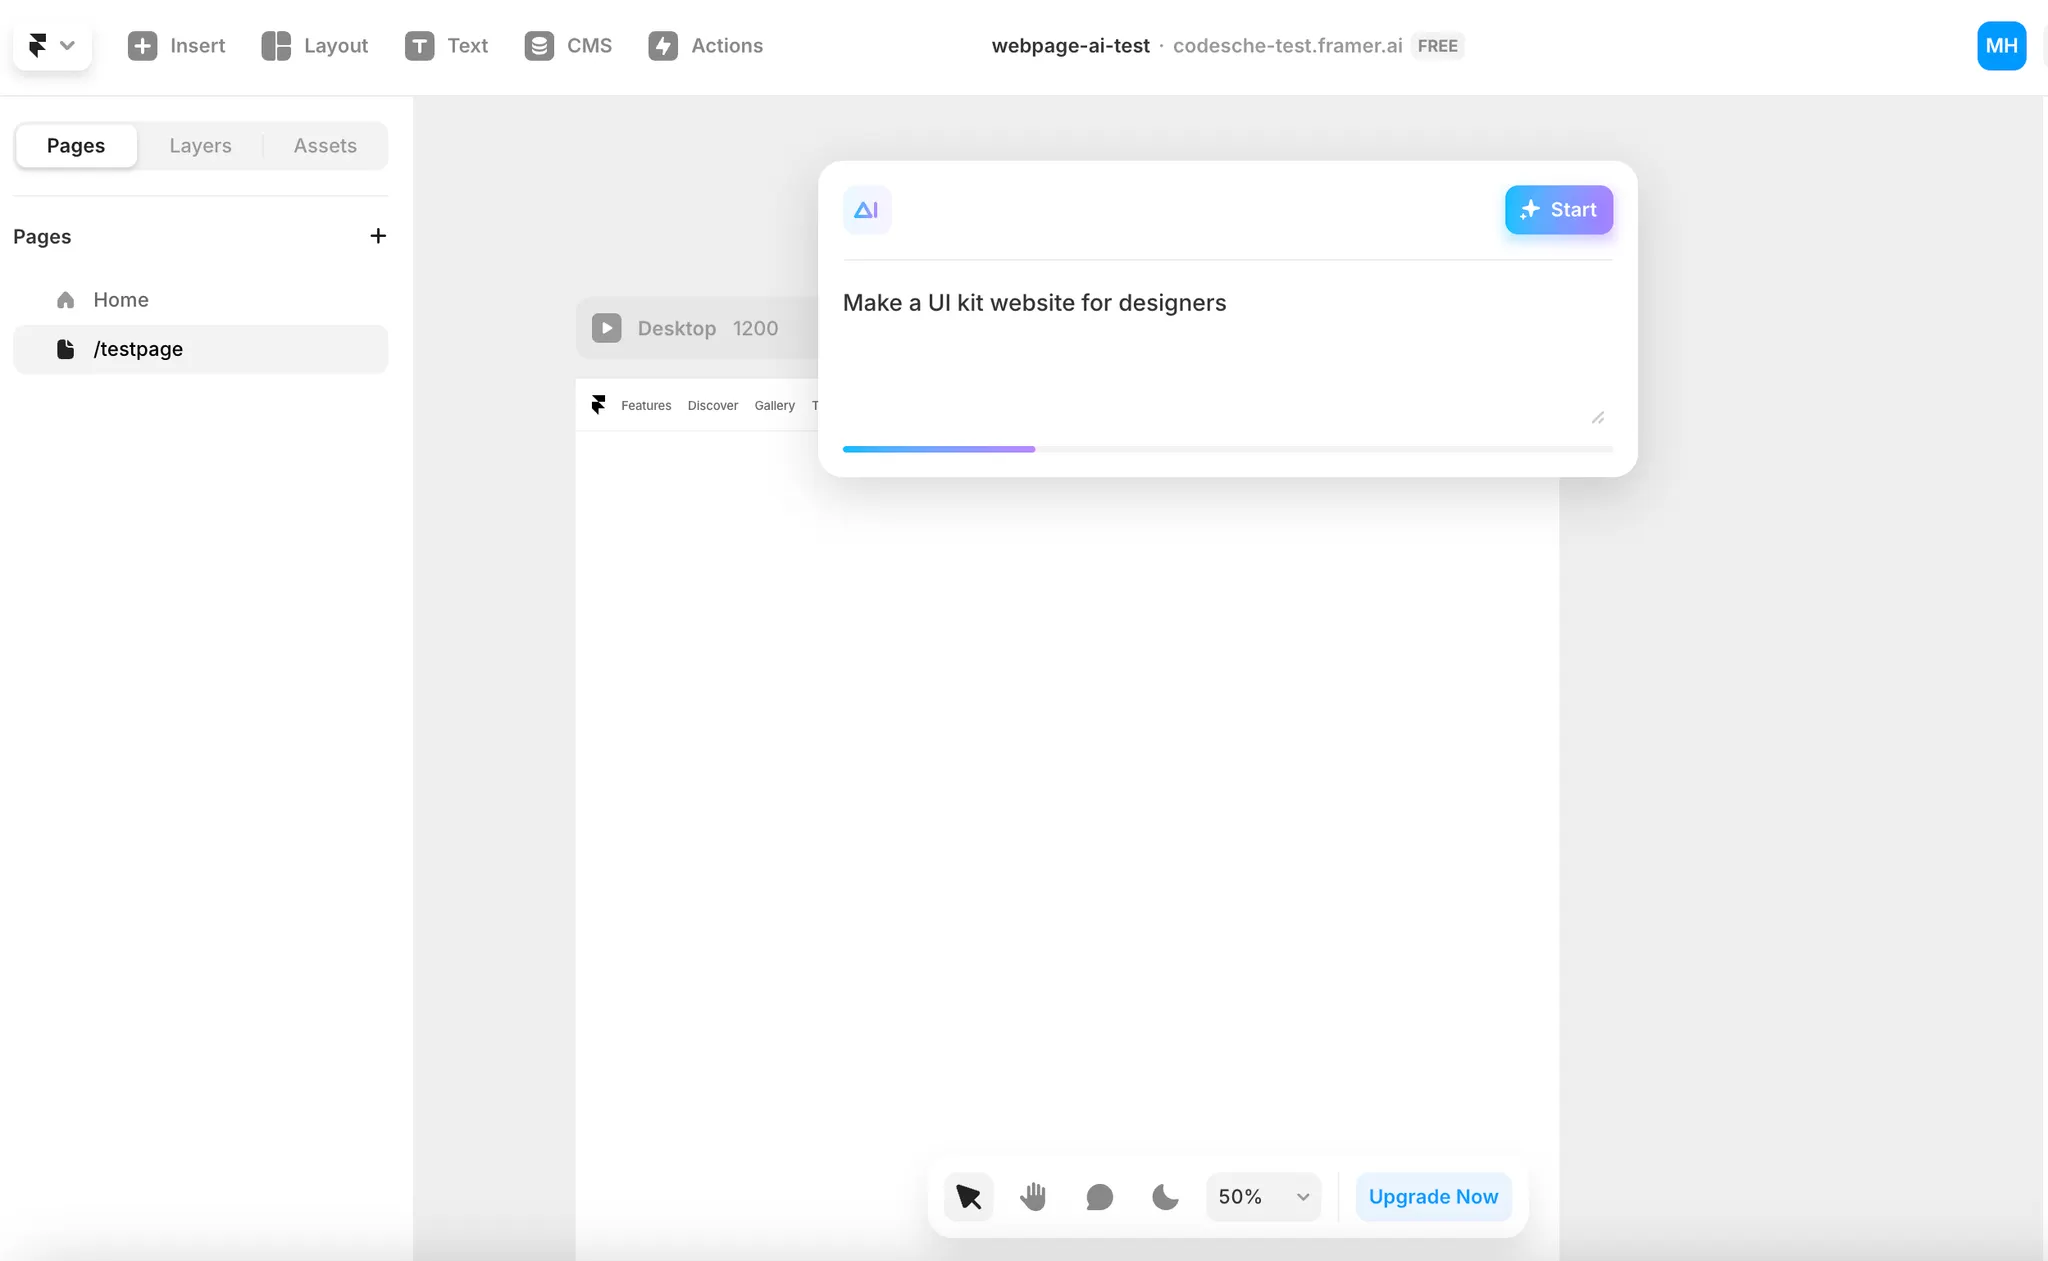Screen dimensions: 2048x1261
Task: Switch to the Layers tab
Action: [200, 146]
